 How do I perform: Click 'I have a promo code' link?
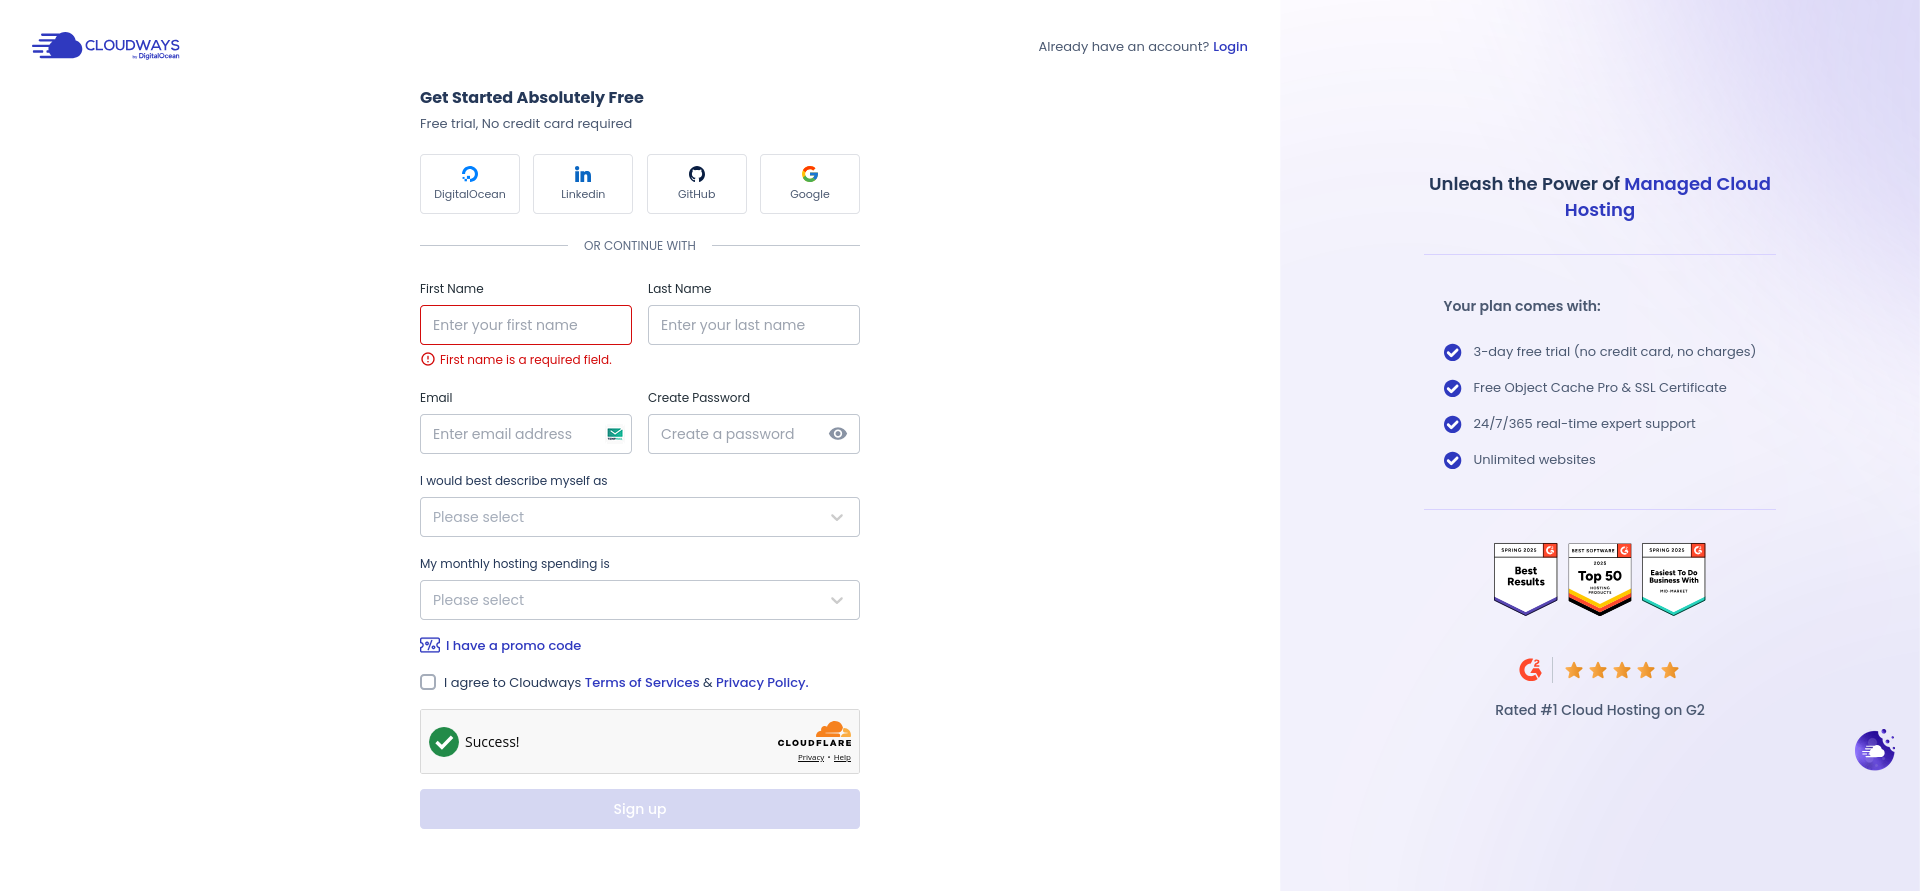pyautogui.click(x=513, y=646)
